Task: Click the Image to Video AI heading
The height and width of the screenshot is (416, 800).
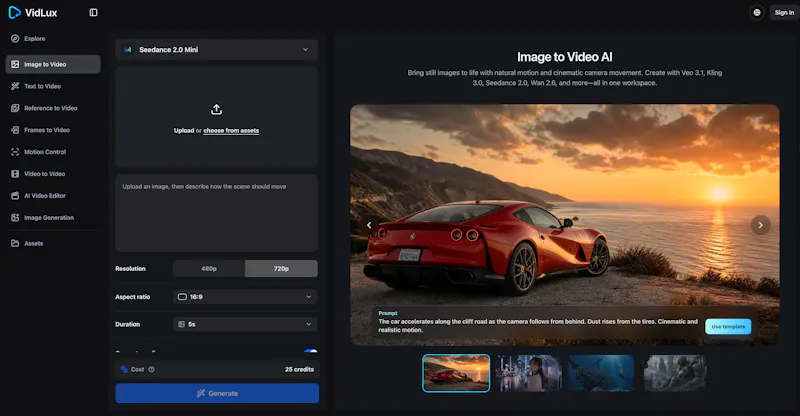Action: pyautogui.click(x=565, y=57)
